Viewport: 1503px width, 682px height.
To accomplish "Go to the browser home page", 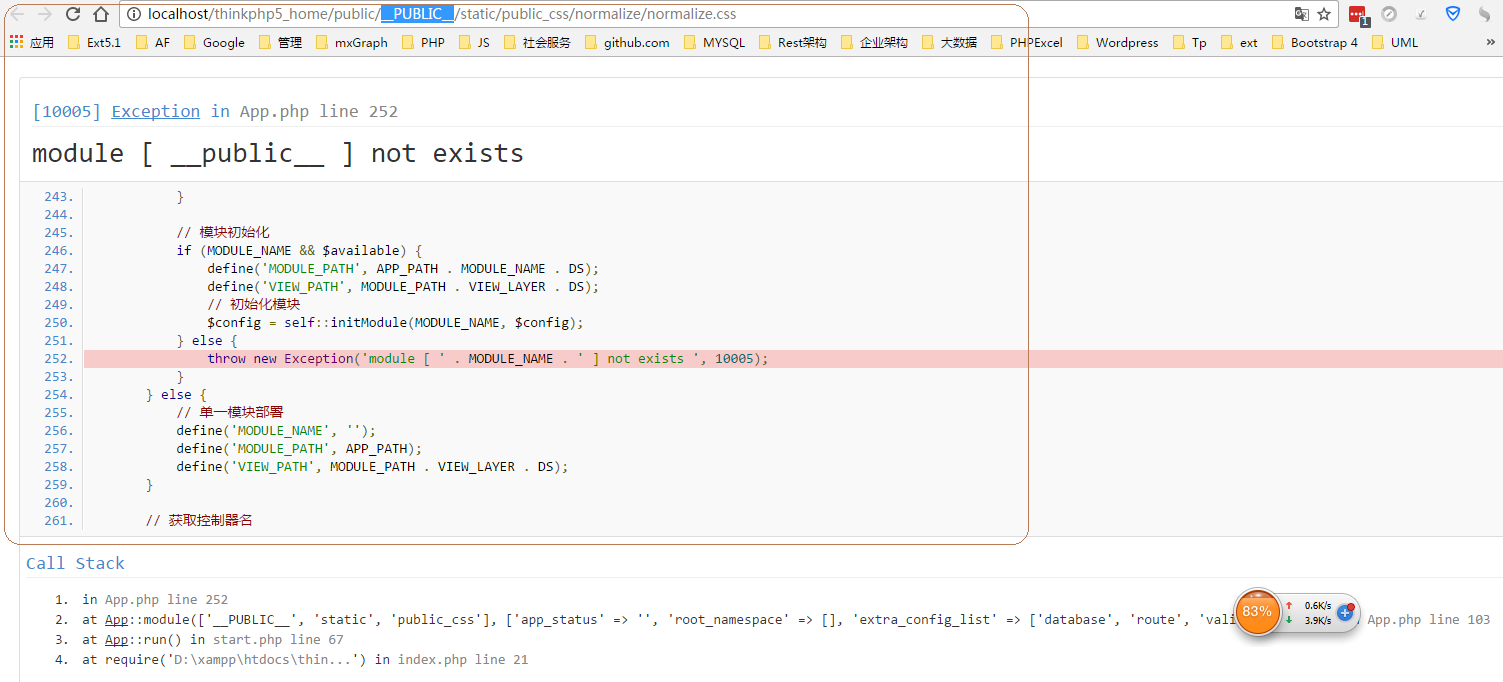I will pos(101,14).
